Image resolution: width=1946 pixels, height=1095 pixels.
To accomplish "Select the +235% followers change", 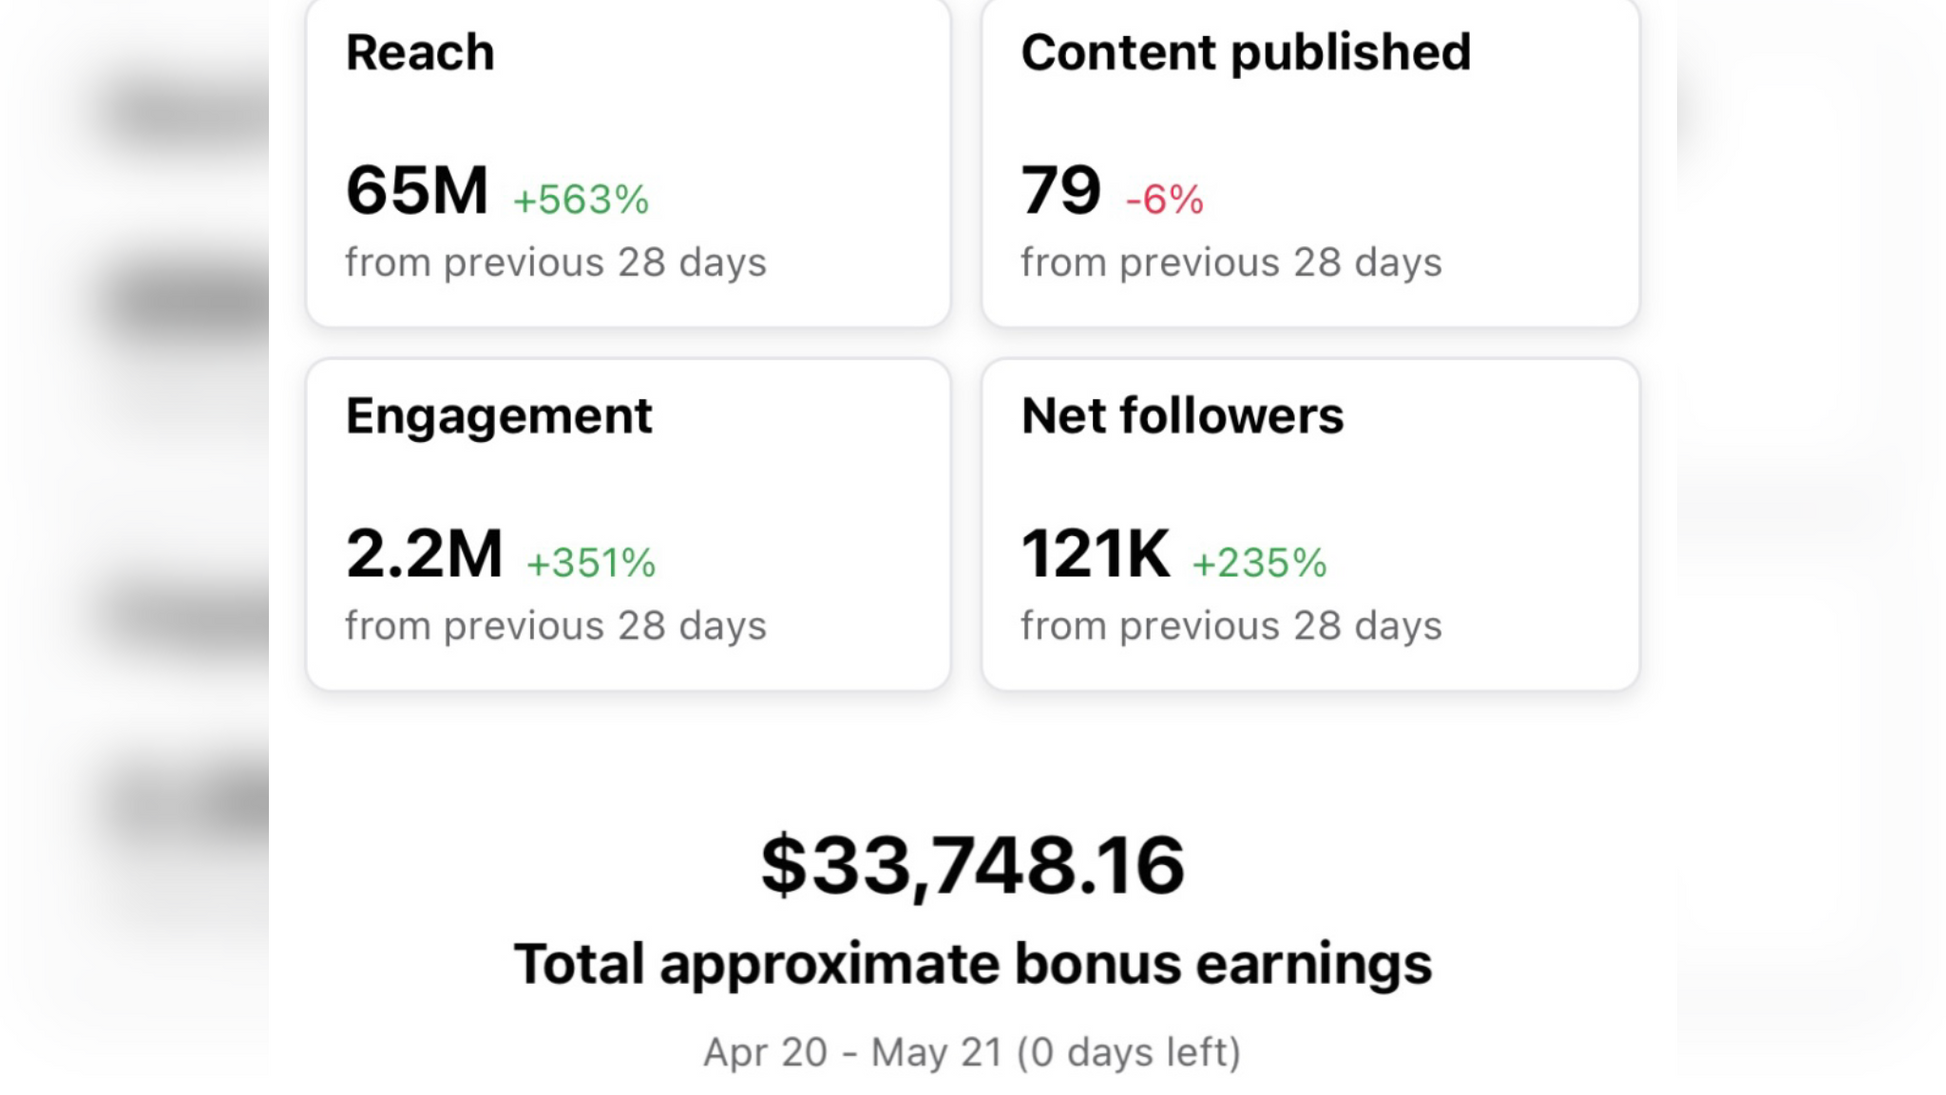I will (x=1259, y=562).
